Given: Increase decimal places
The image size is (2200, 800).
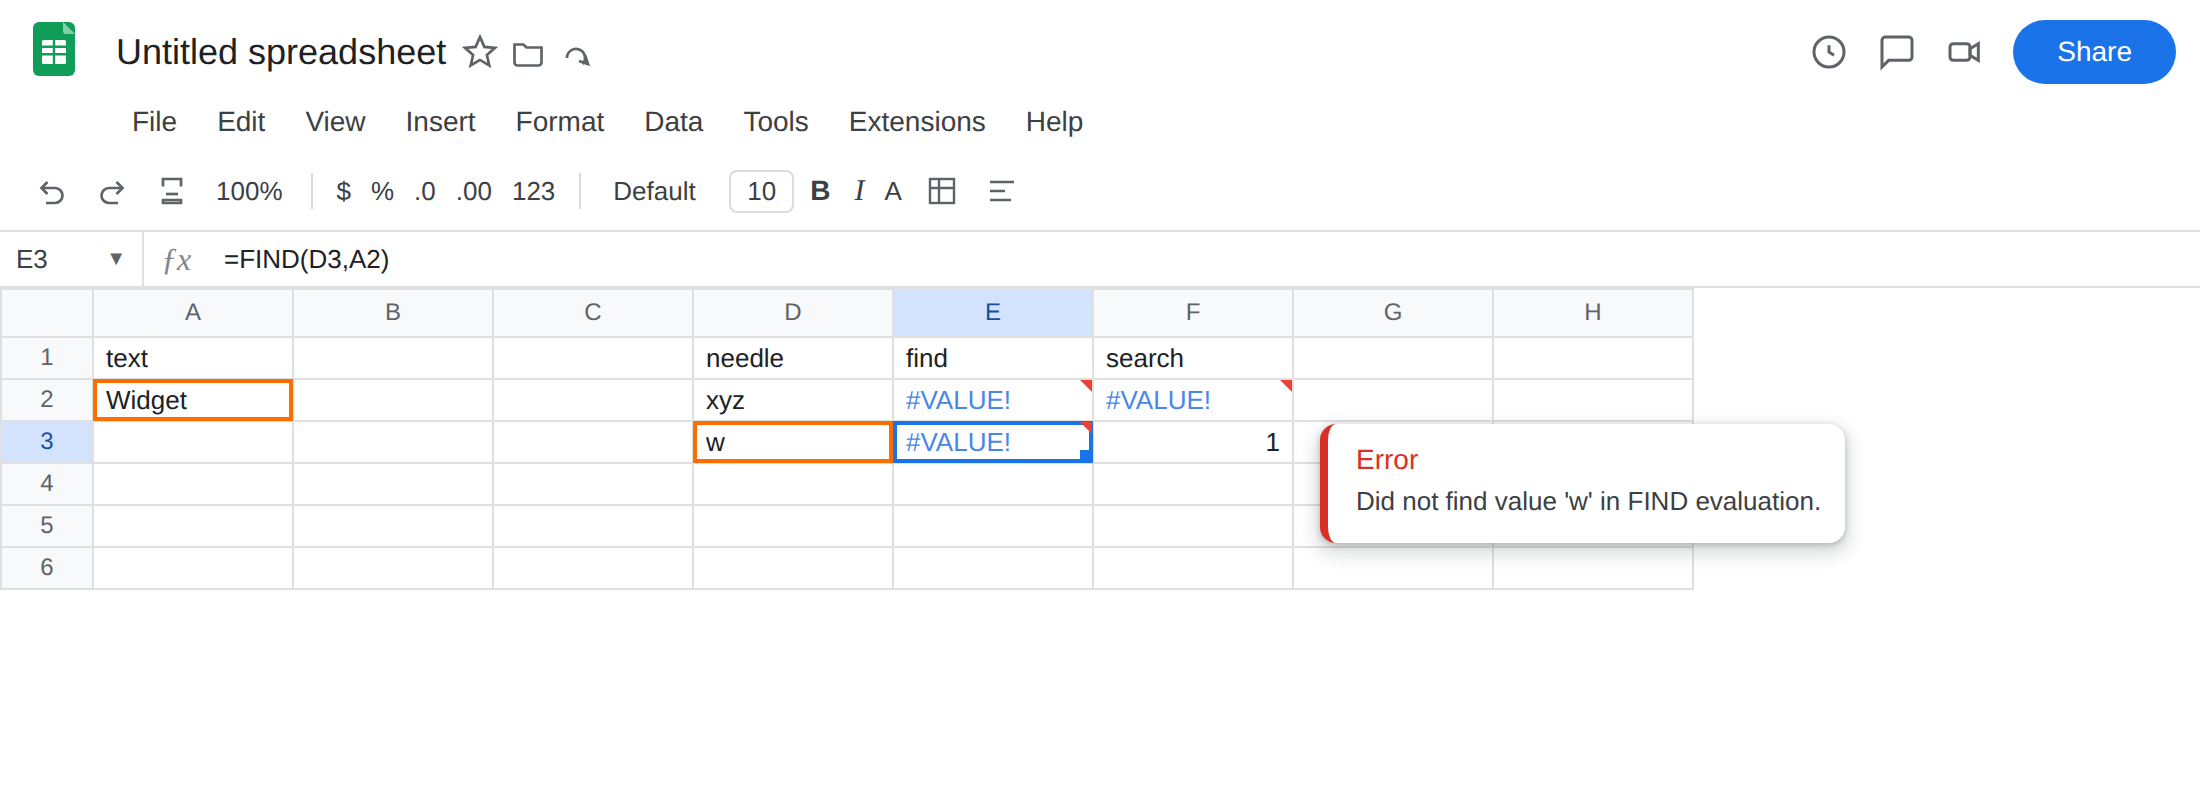Looking at the screenshot, I should point(474,191).
